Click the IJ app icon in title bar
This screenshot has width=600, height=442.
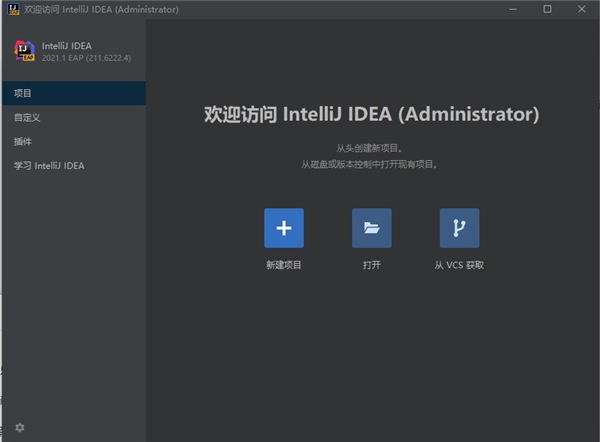click(13, 9)
